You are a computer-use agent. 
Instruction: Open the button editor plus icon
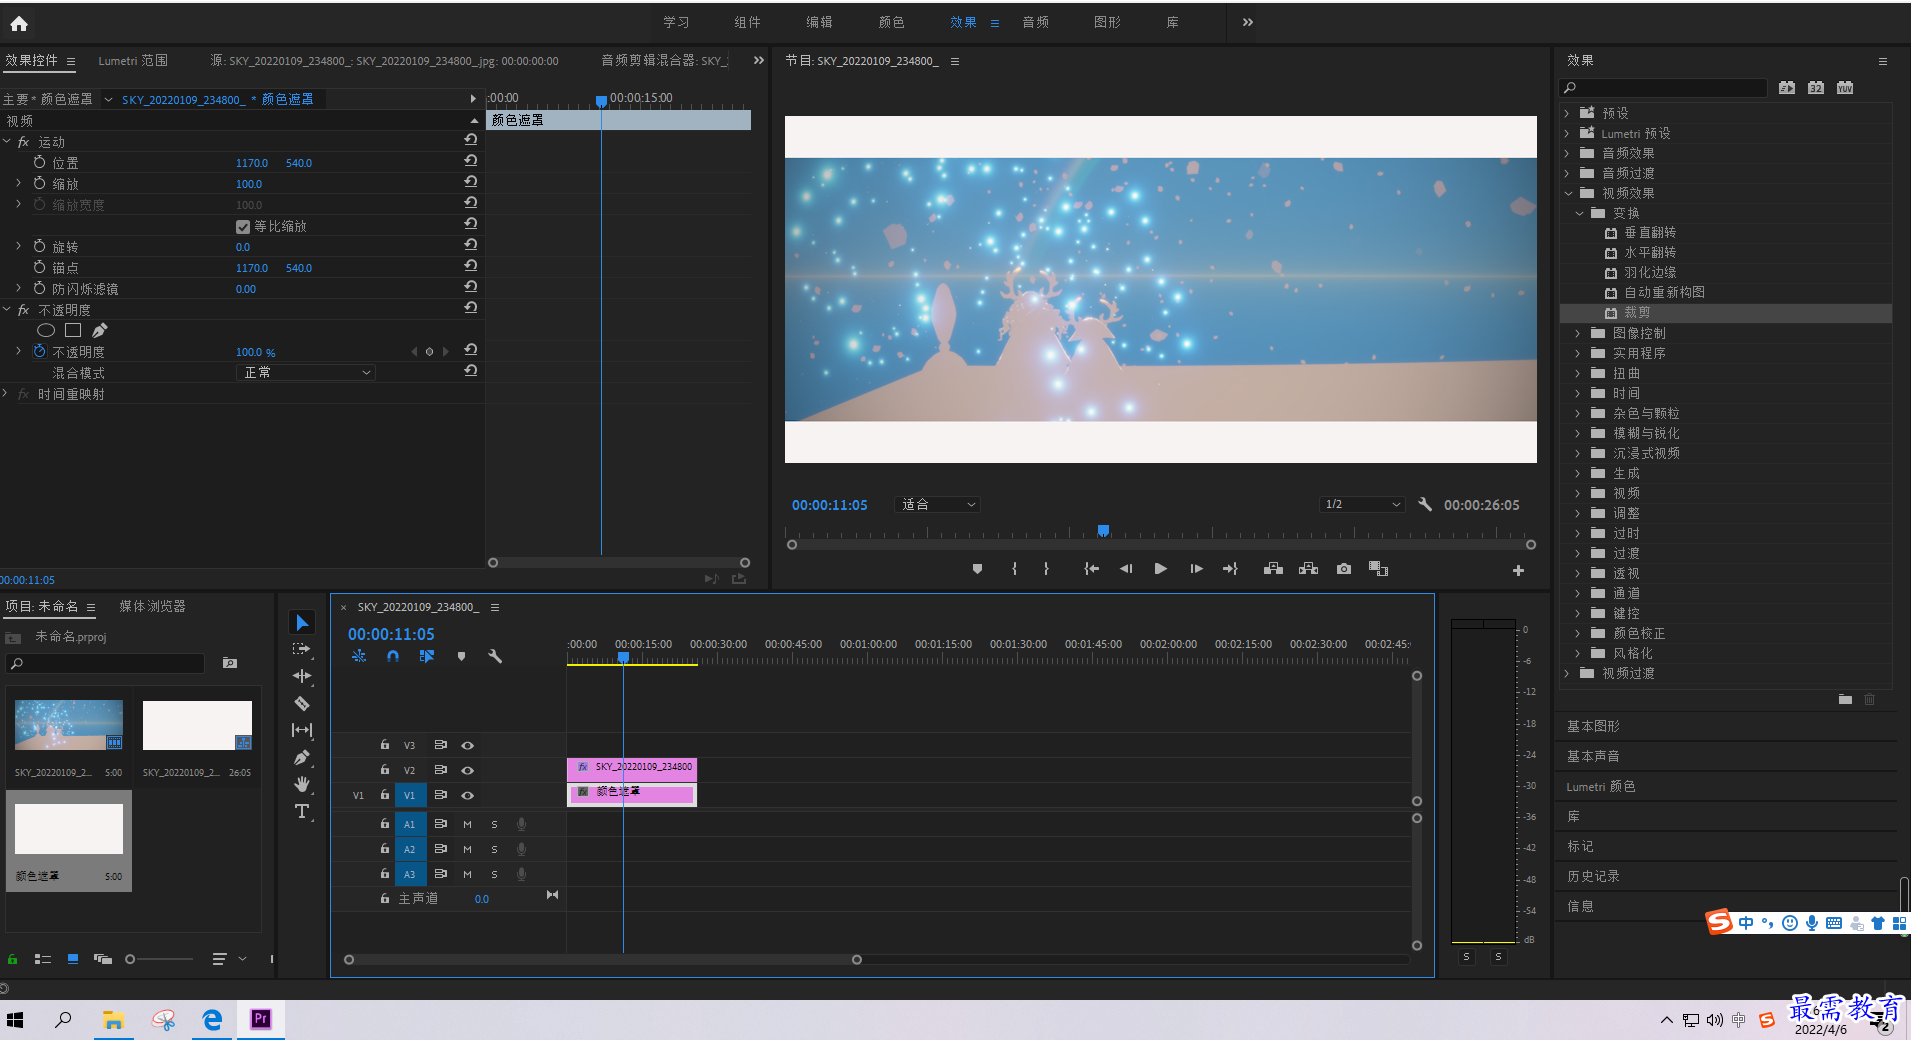click(1518, 570)
